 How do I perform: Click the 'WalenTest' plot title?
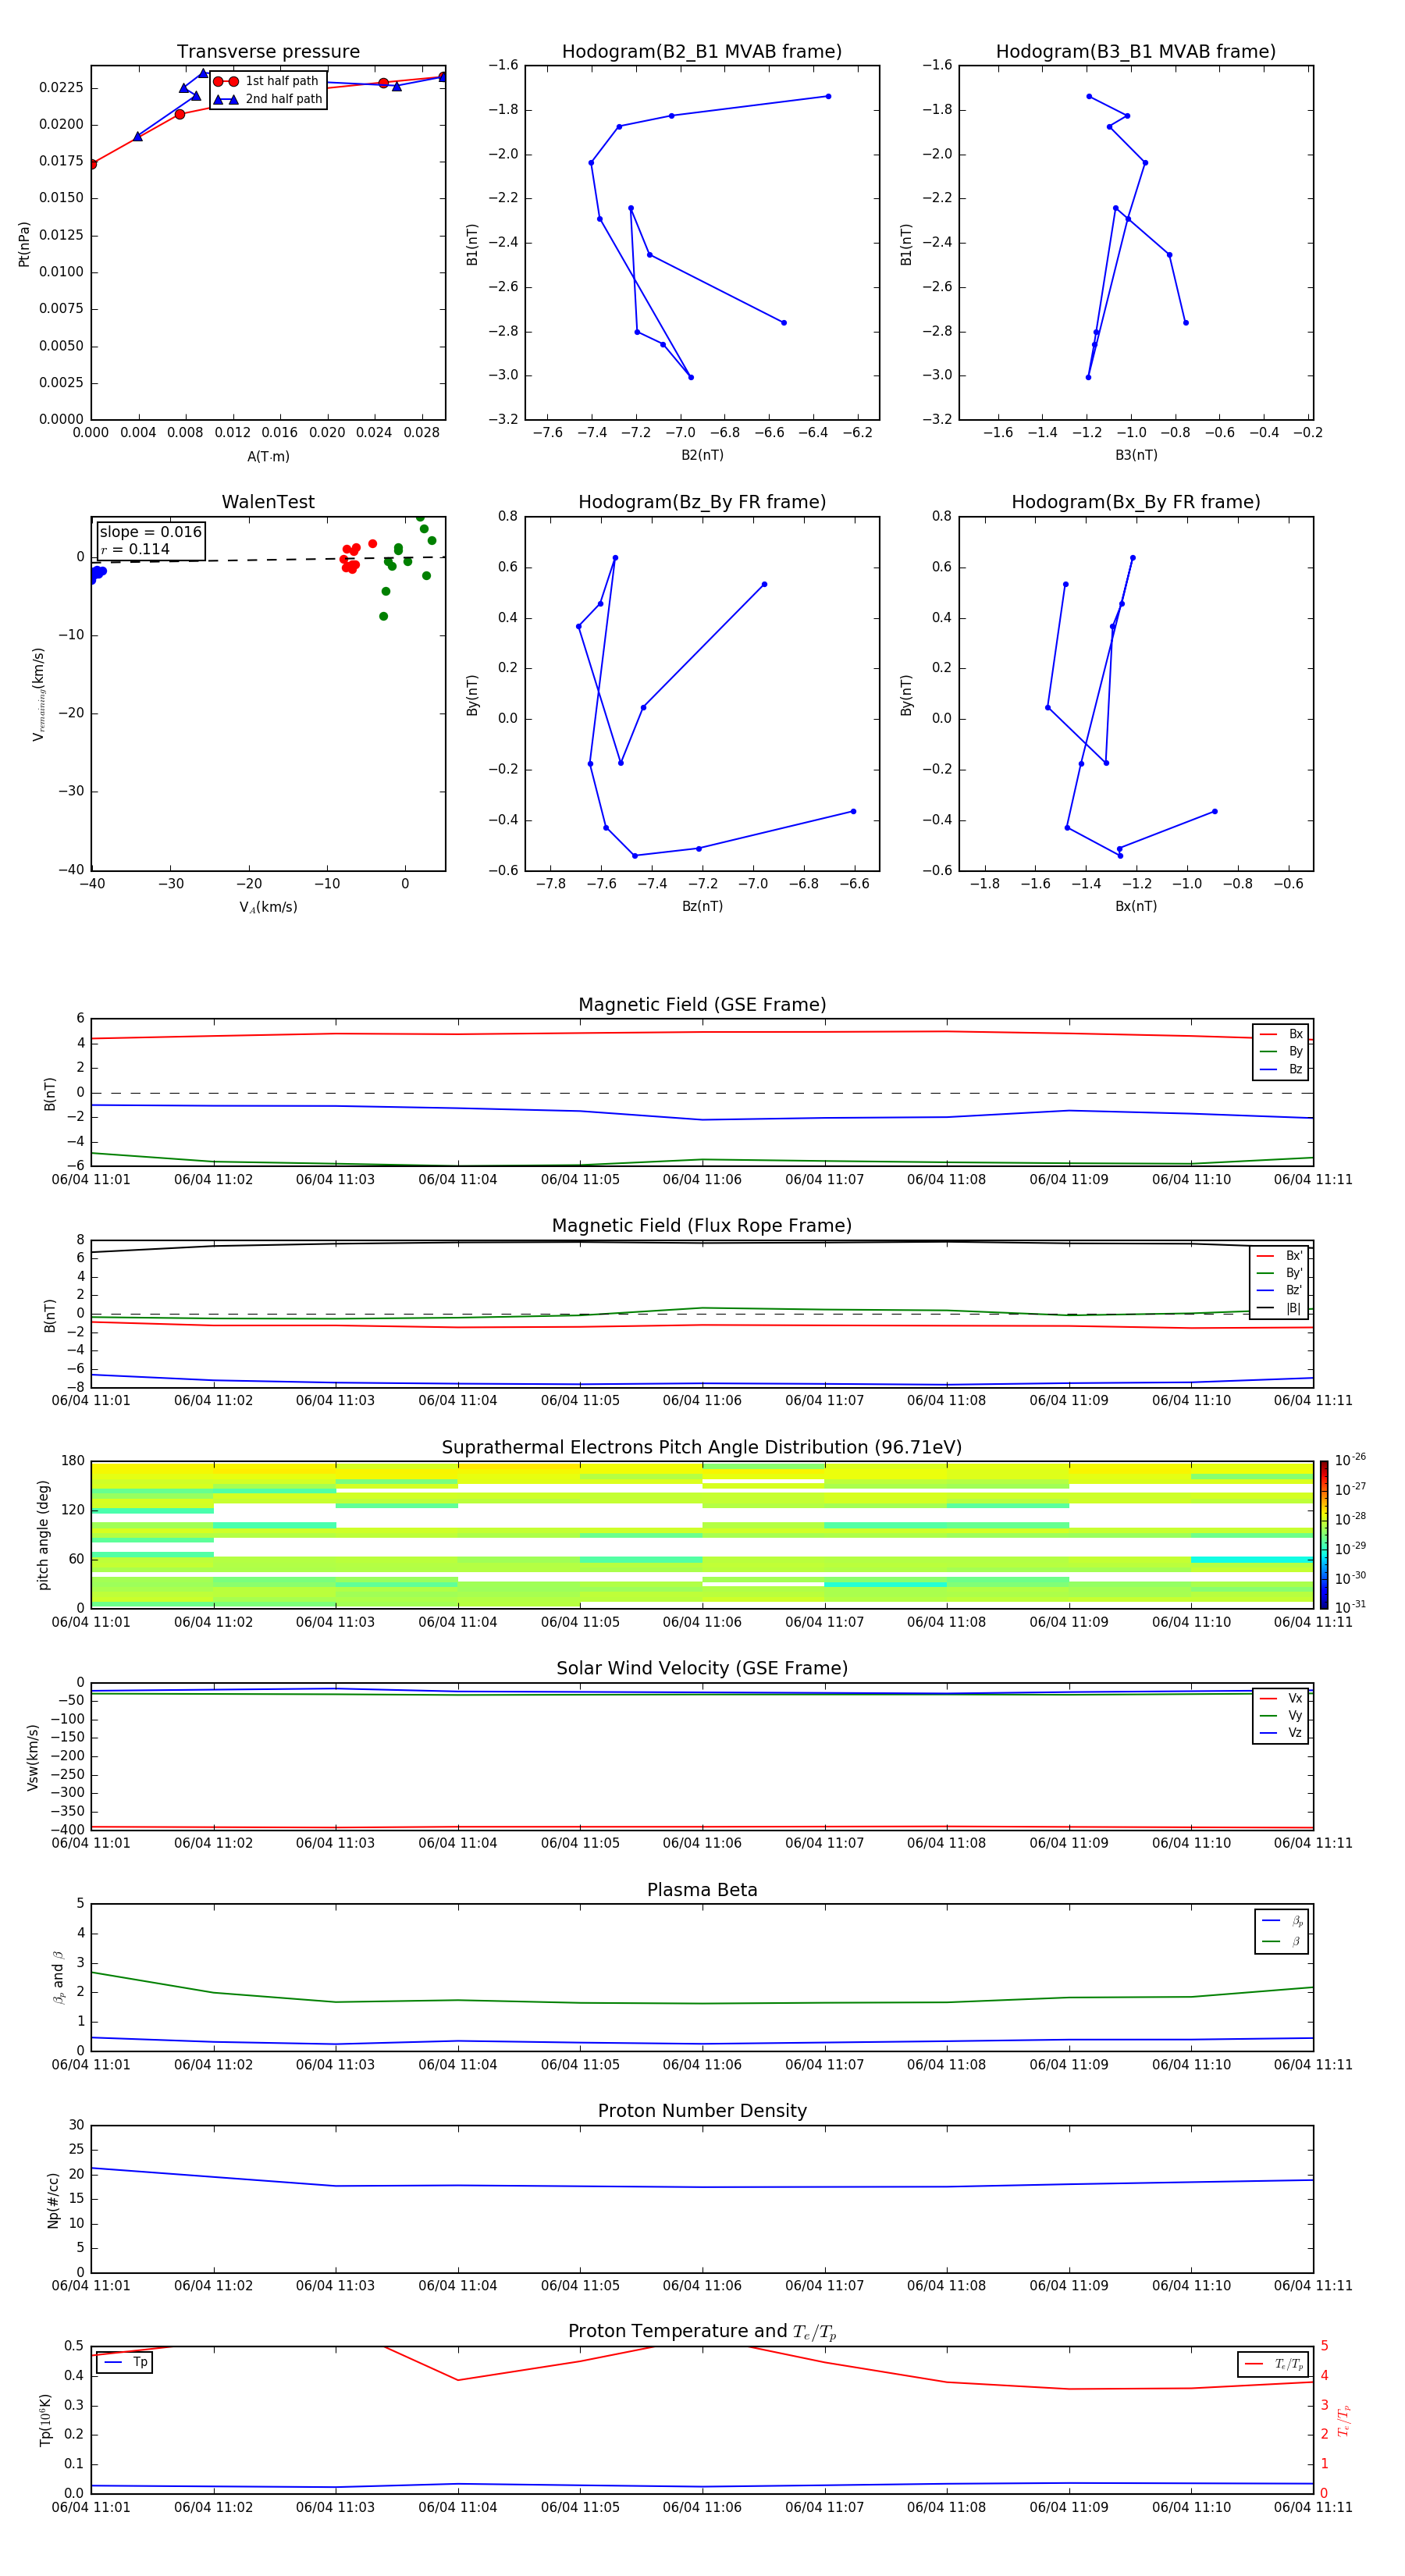pyautogui.click(x=268, y=502)
